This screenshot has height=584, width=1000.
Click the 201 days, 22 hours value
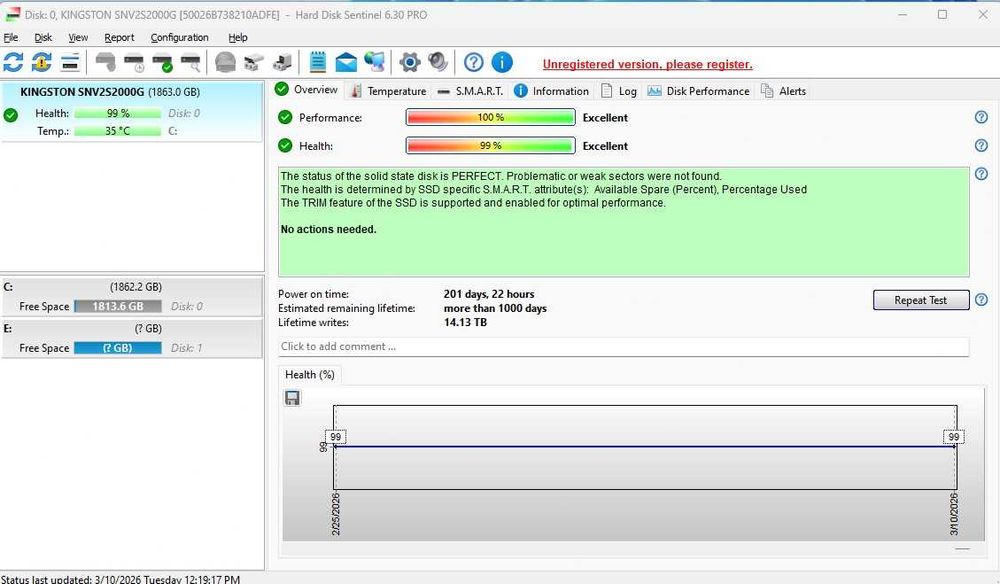489,294
